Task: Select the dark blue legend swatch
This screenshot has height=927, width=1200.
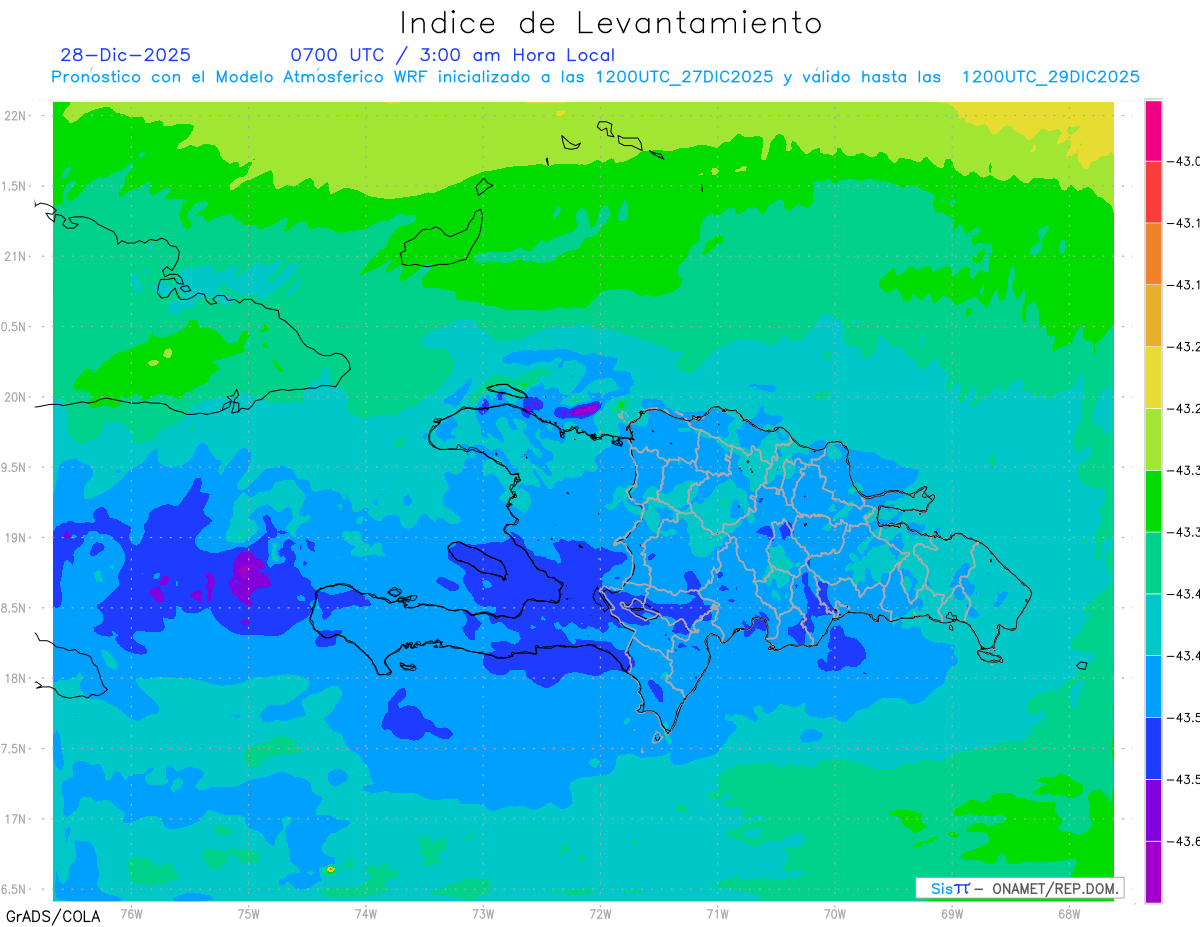Action: coord(1153,748)
